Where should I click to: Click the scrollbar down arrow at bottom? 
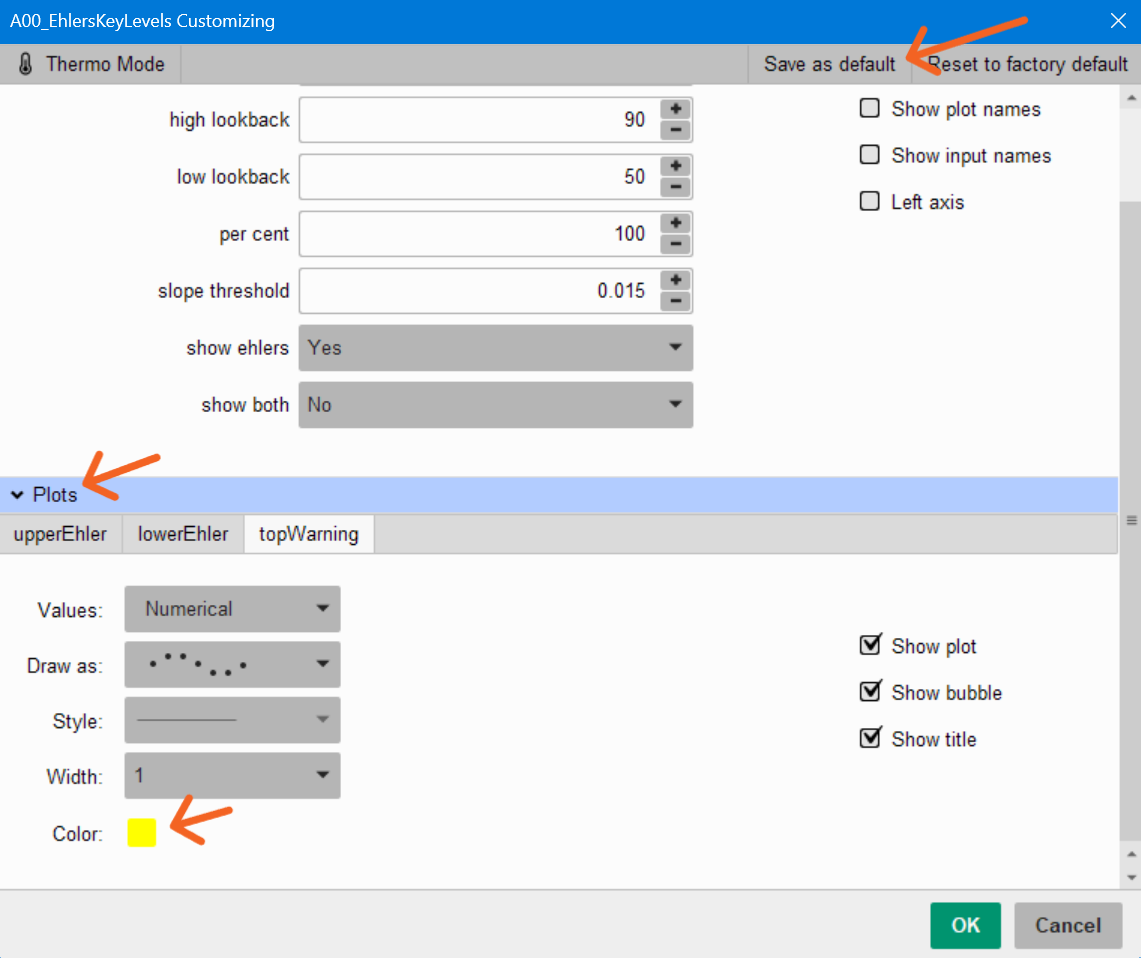(1131, 877)
